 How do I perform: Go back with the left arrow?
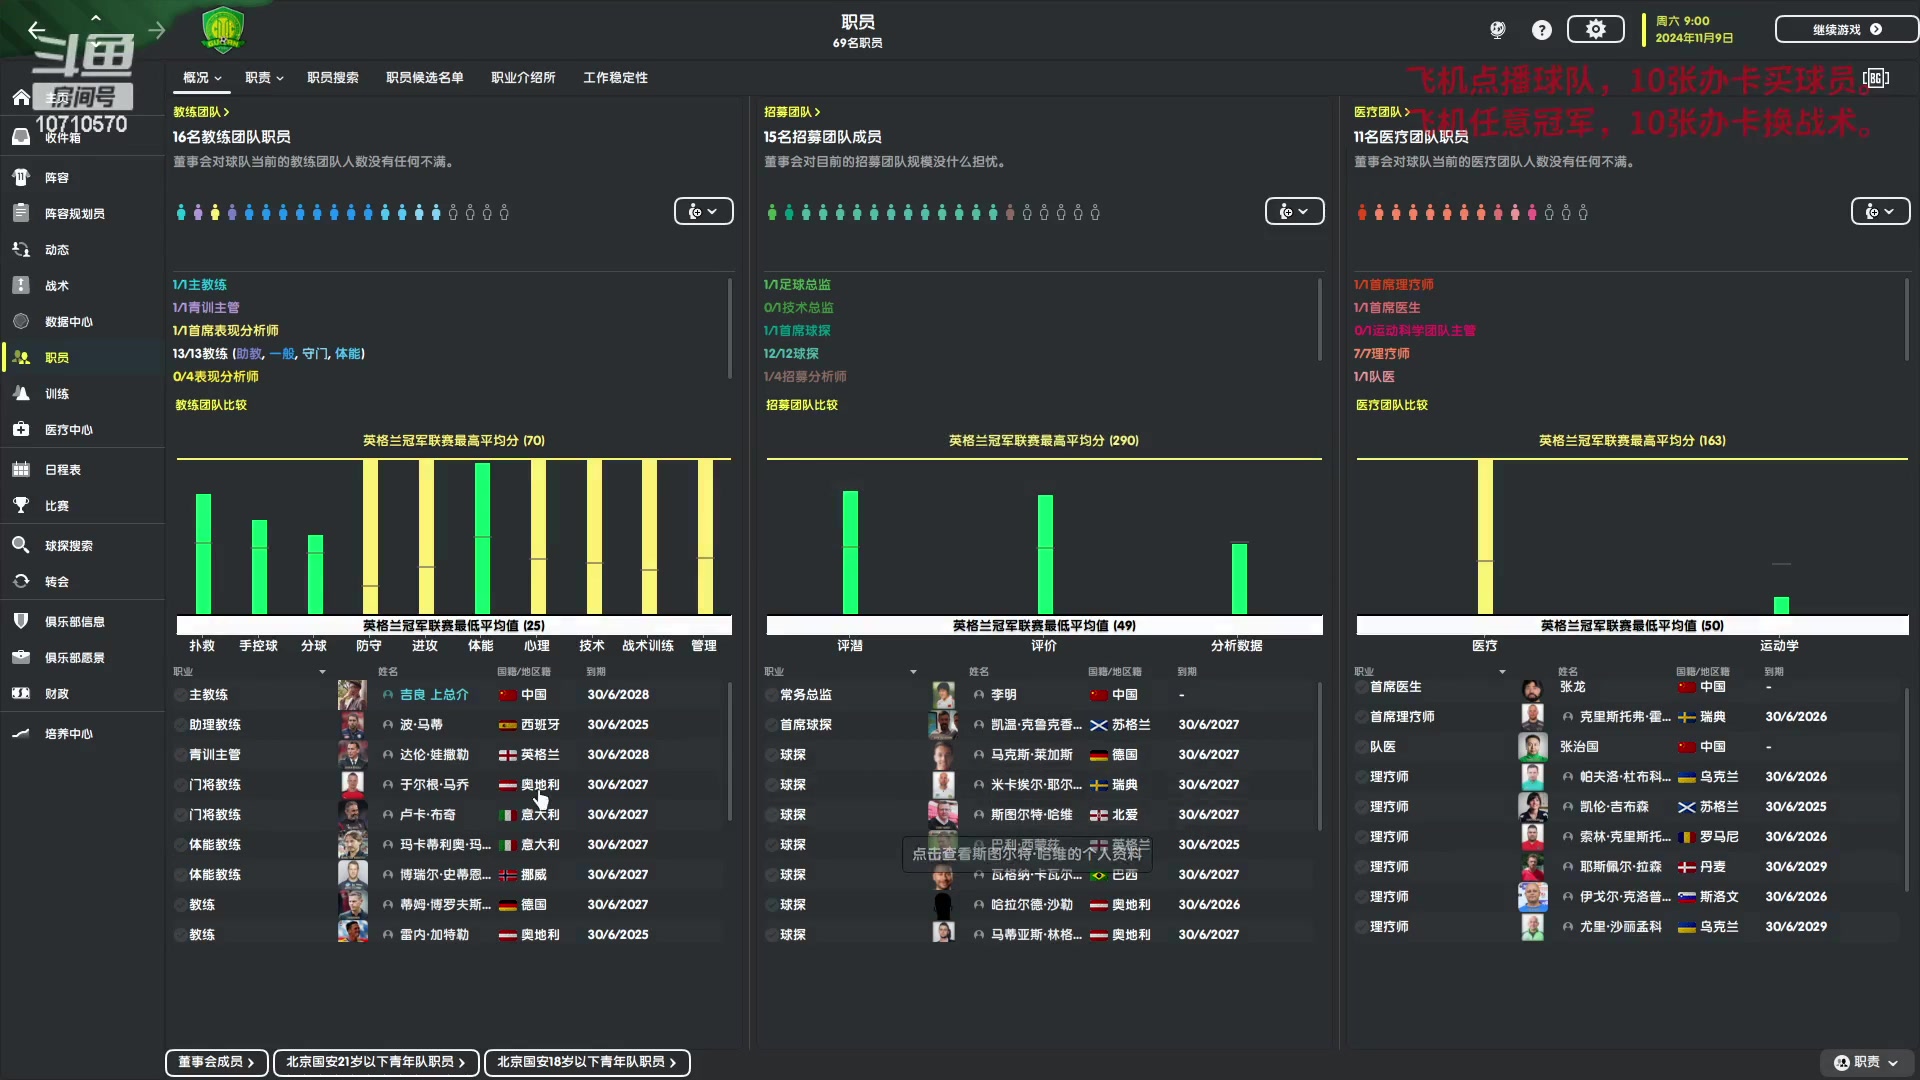(37, 30)
